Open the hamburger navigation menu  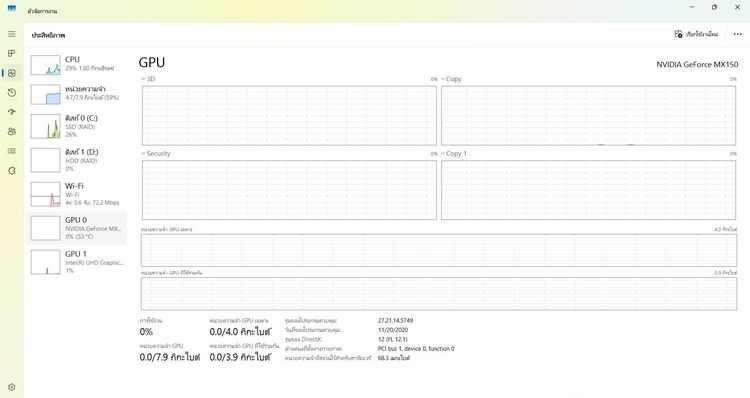pos(11,34)
